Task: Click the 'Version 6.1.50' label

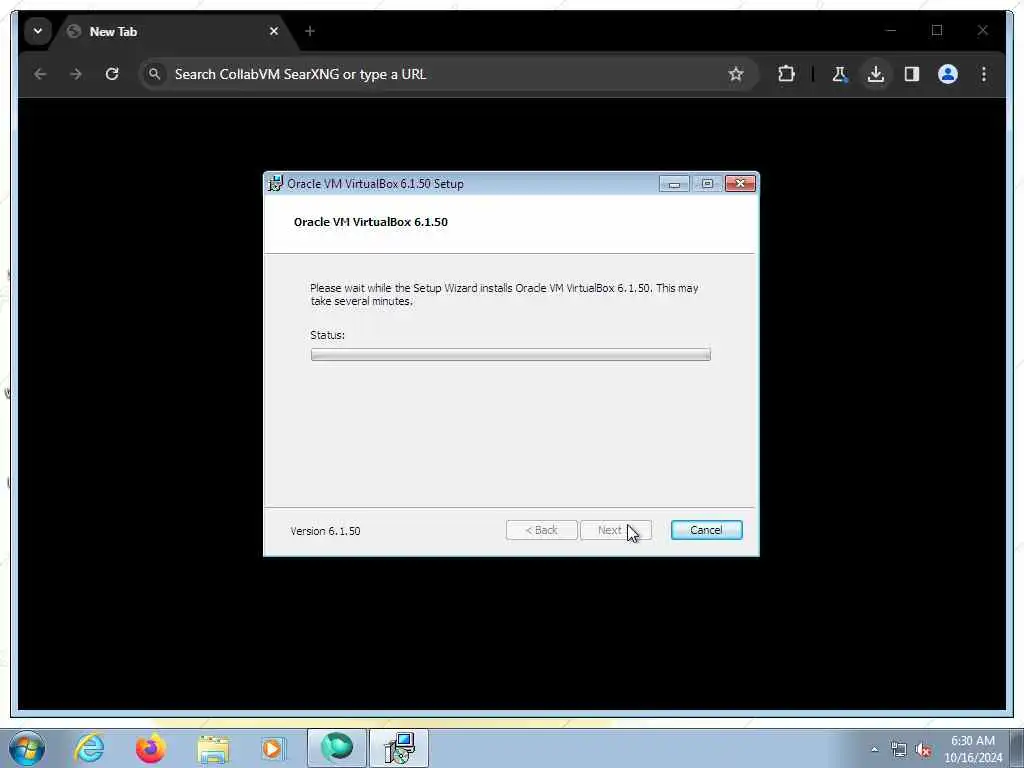Action: 325,531
